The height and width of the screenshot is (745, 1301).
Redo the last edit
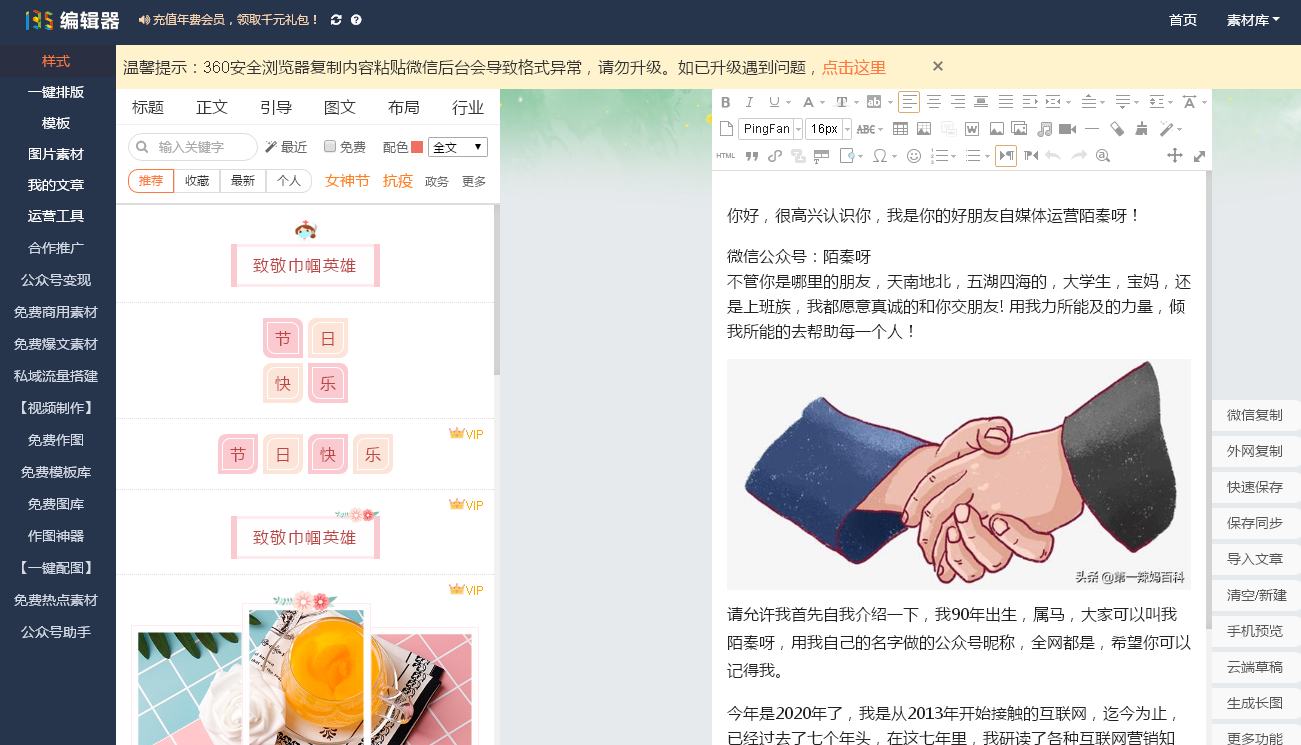click(1079, 156)
